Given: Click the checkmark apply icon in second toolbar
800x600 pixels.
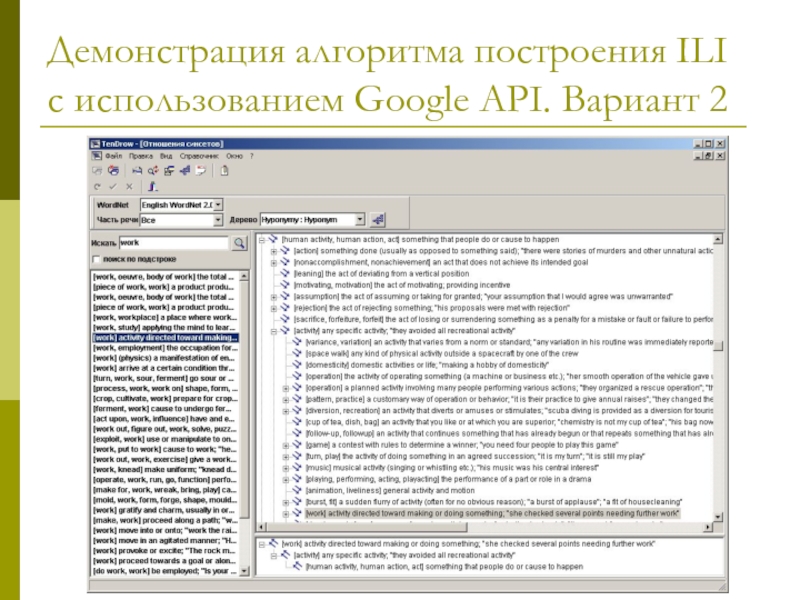Looking at the screenshot, I should pyautogui.click(x=114, y=187).
